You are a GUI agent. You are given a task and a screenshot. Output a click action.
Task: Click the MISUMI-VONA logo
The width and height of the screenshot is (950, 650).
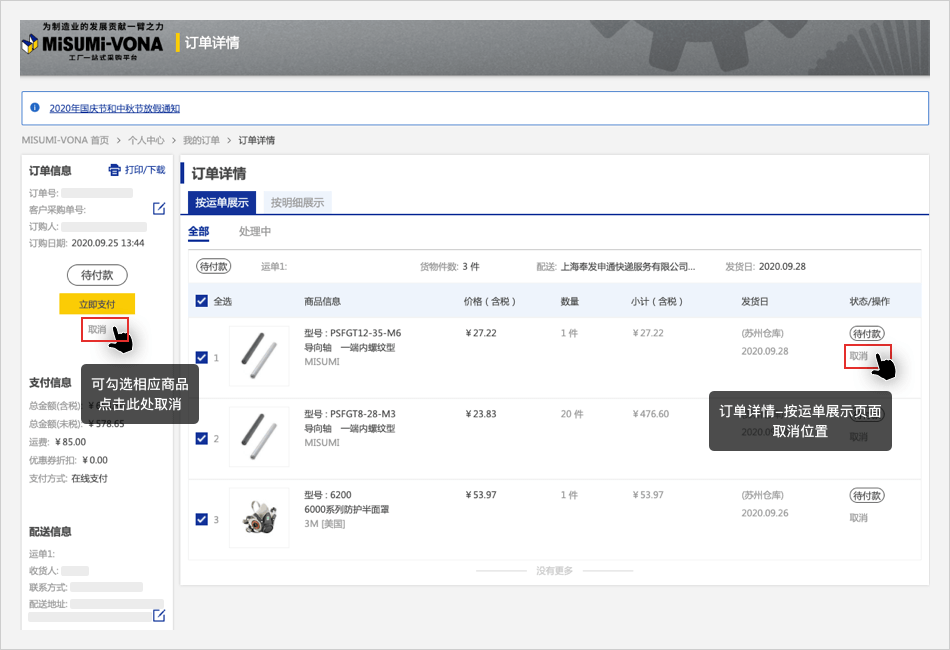click(94, 43)
